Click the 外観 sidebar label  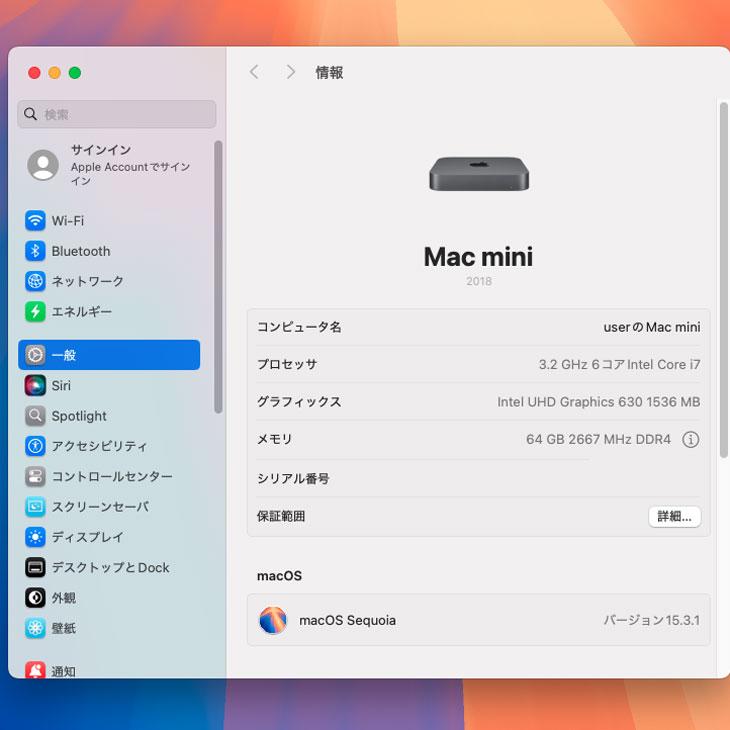64,598
